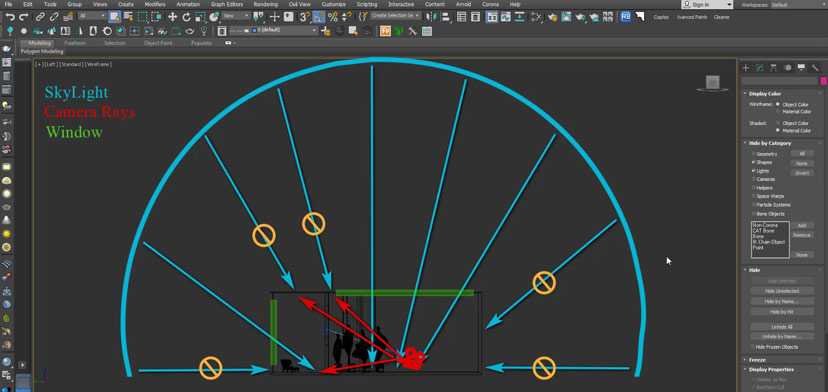Open the Modifiers menu
Viewport: 828px width, 392px height.
click(155, 4)
